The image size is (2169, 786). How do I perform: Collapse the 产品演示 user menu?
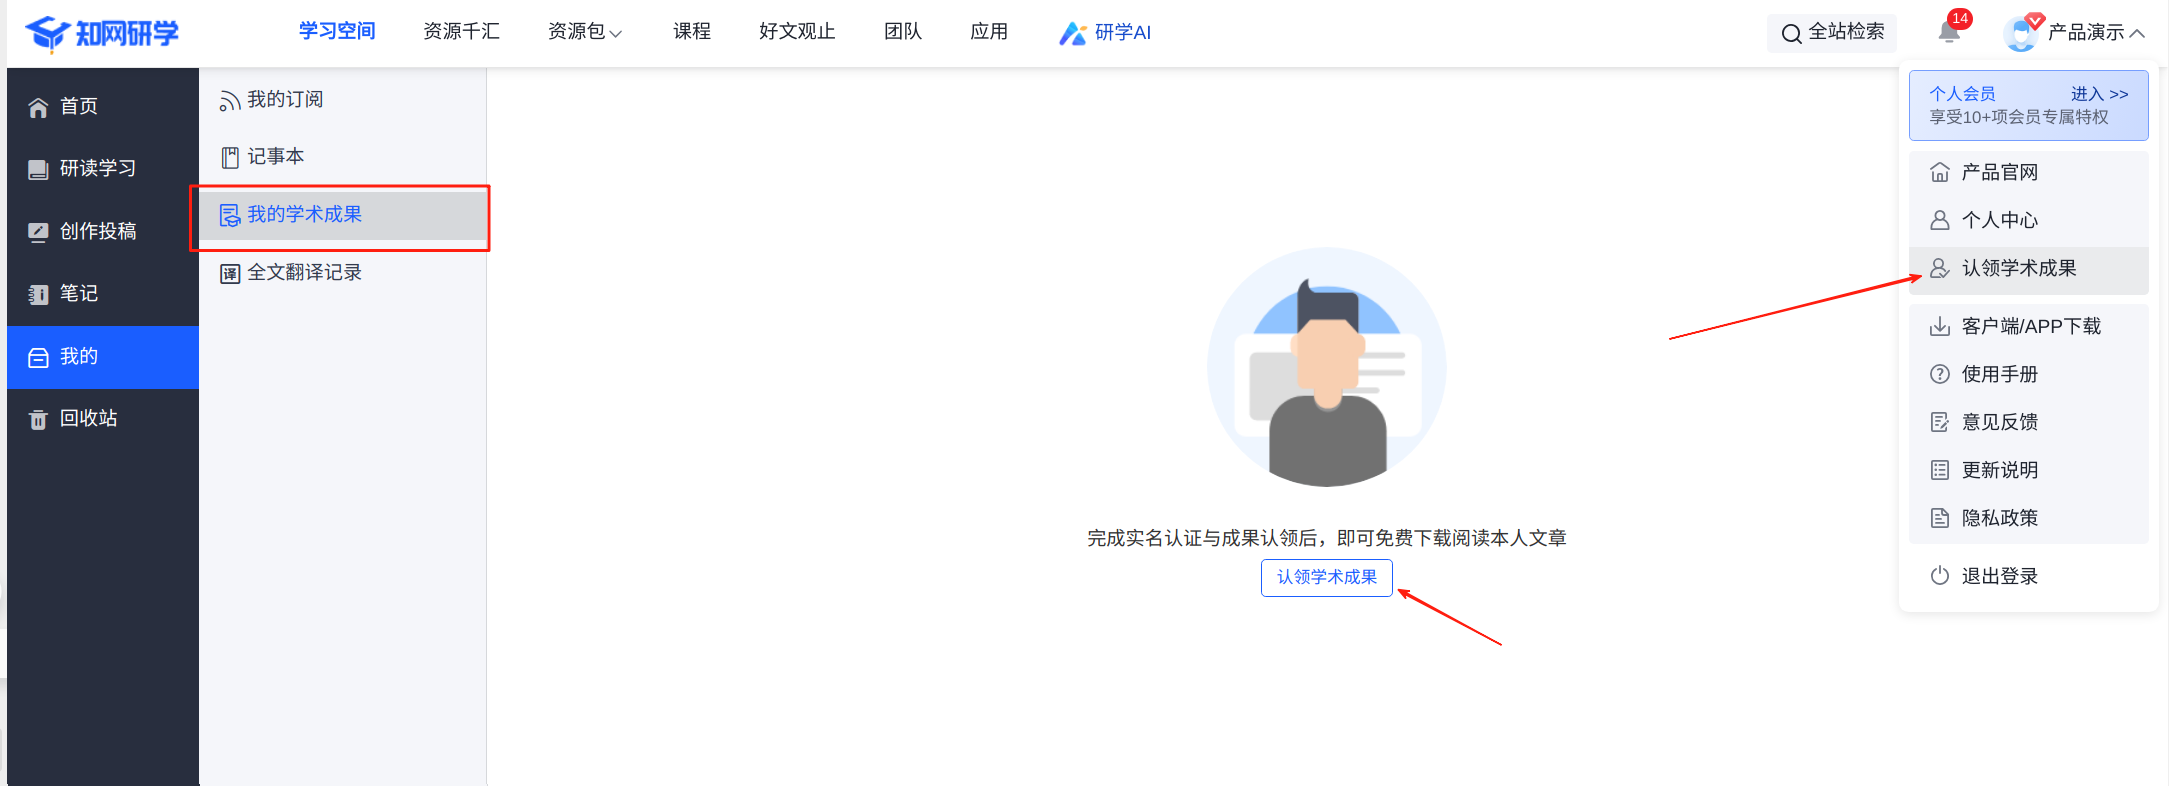(x=2096, y=33)
